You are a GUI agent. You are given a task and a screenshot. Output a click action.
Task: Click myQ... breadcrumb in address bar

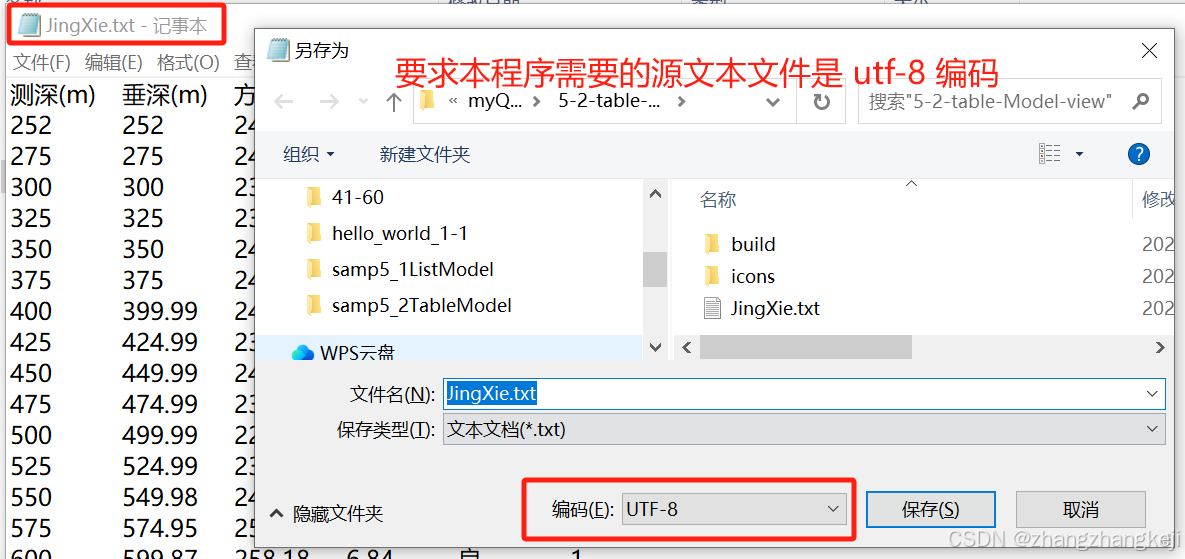(495, 101)
